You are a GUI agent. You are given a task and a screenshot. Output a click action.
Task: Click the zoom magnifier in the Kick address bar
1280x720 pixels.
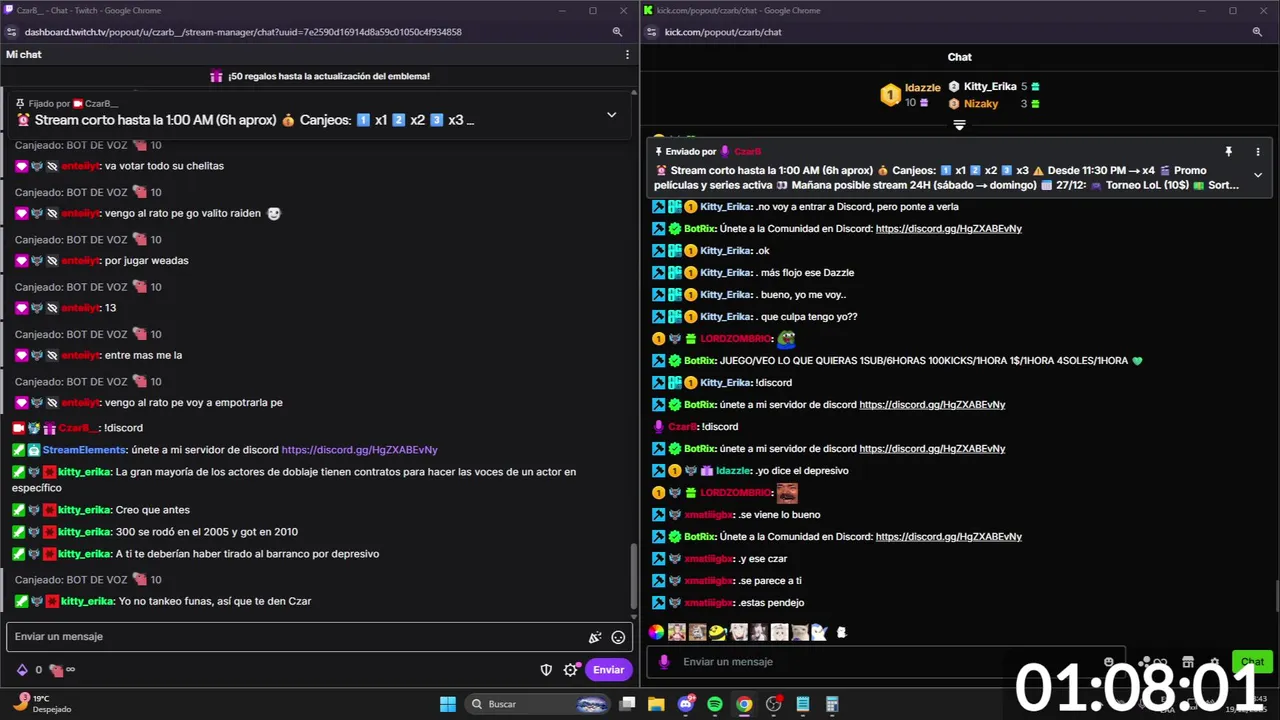1257,32
